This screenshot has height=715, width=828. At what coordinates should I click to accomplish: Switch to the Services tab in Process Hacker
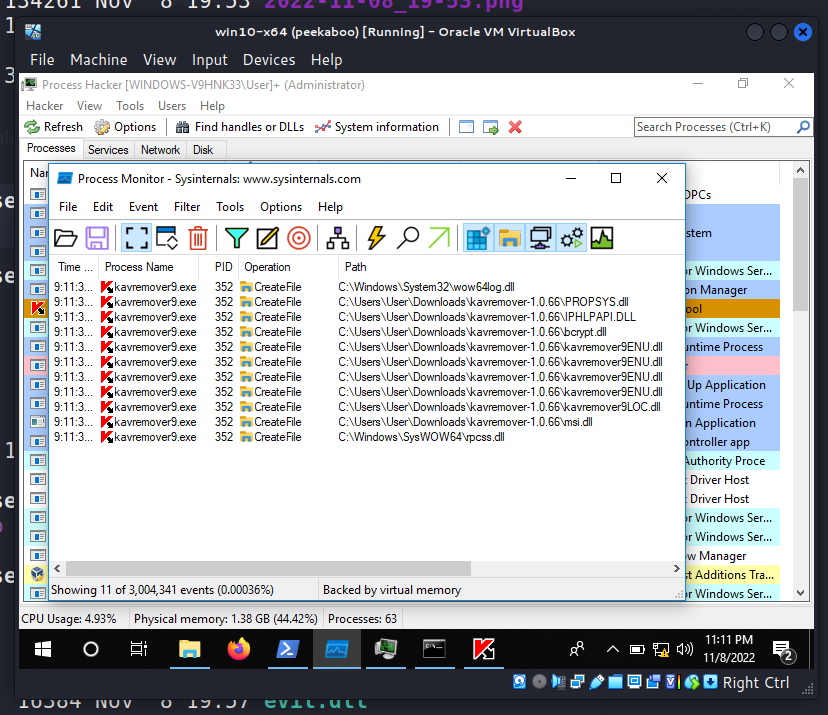108,150
